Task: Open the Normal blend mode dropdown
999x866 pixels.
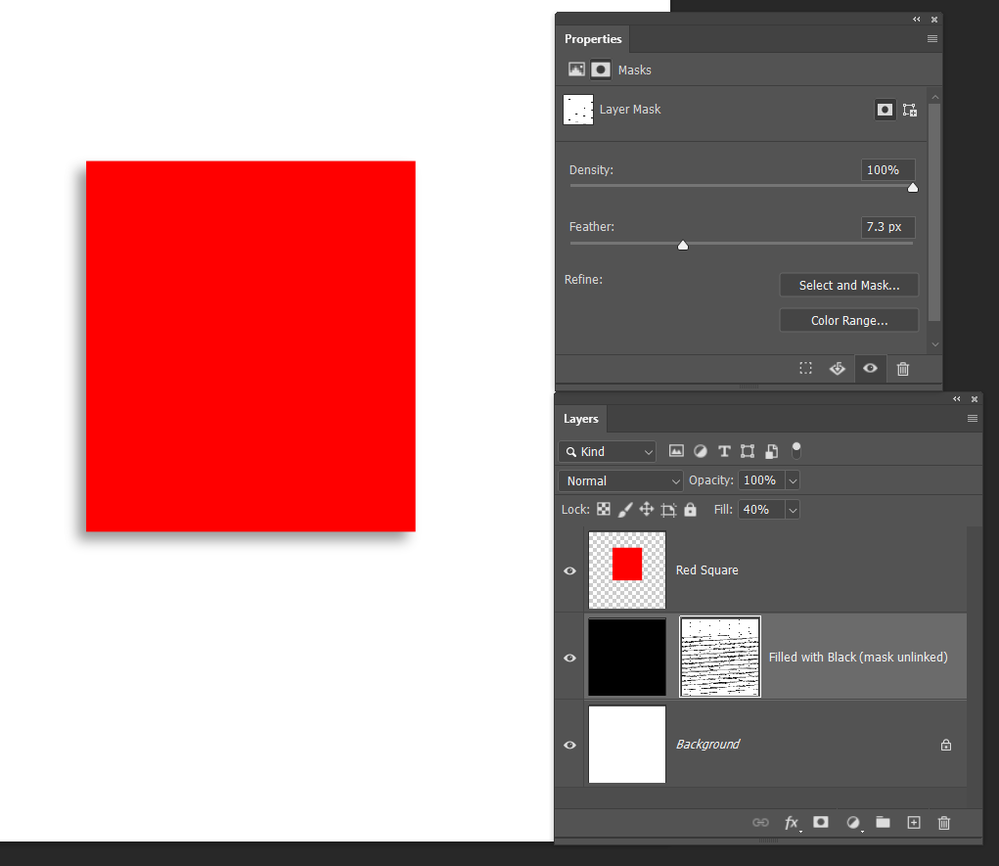Action: click(621, 480)
